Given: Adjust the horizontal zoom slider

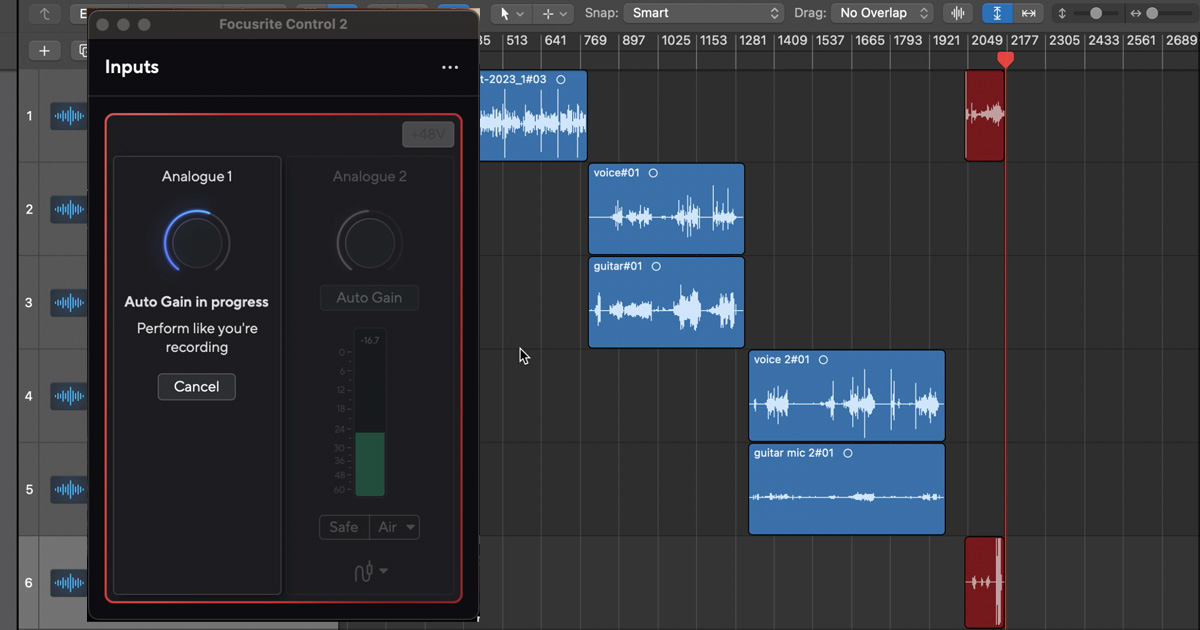Looking at the screenshot, I should click(x=1153, y=13).
